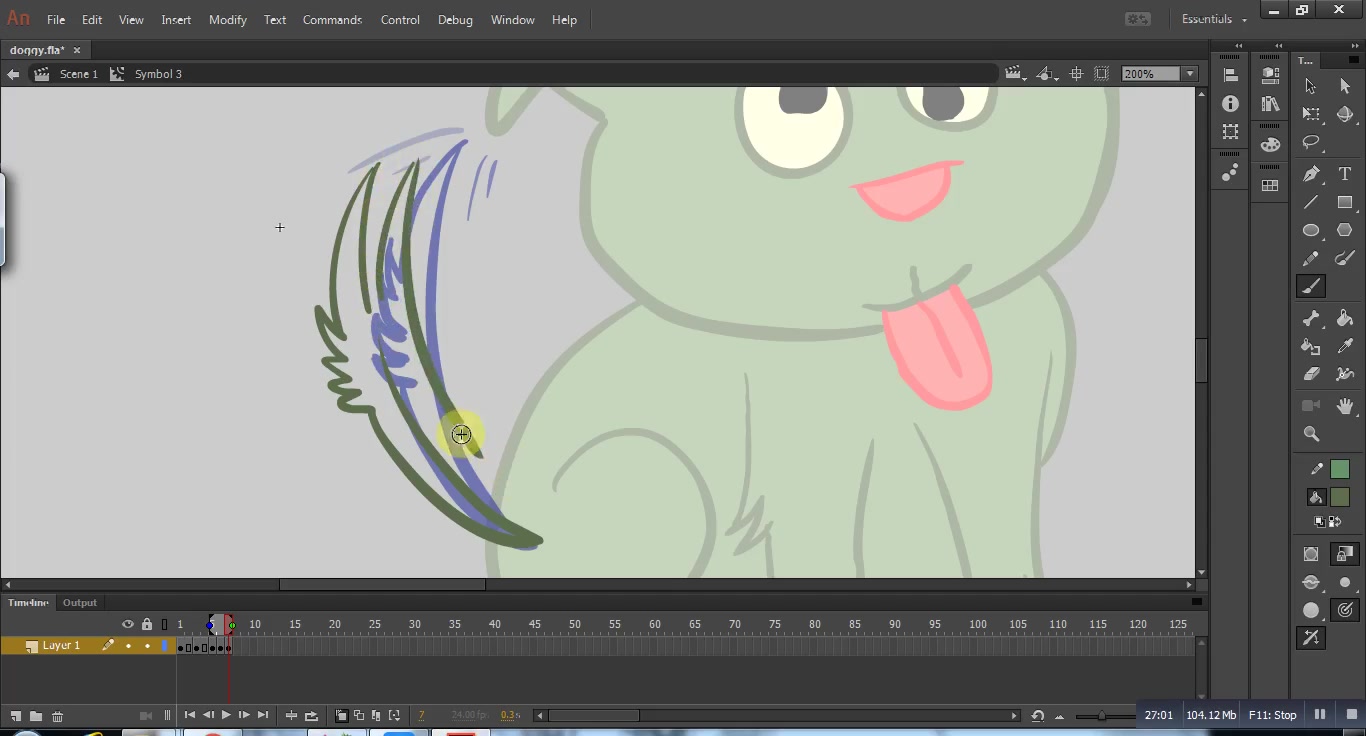The height and width of the screenshot is (736, 1366).
Task: Show all layers as outlines
Action: pyautogui.click(x=165, y=624)
